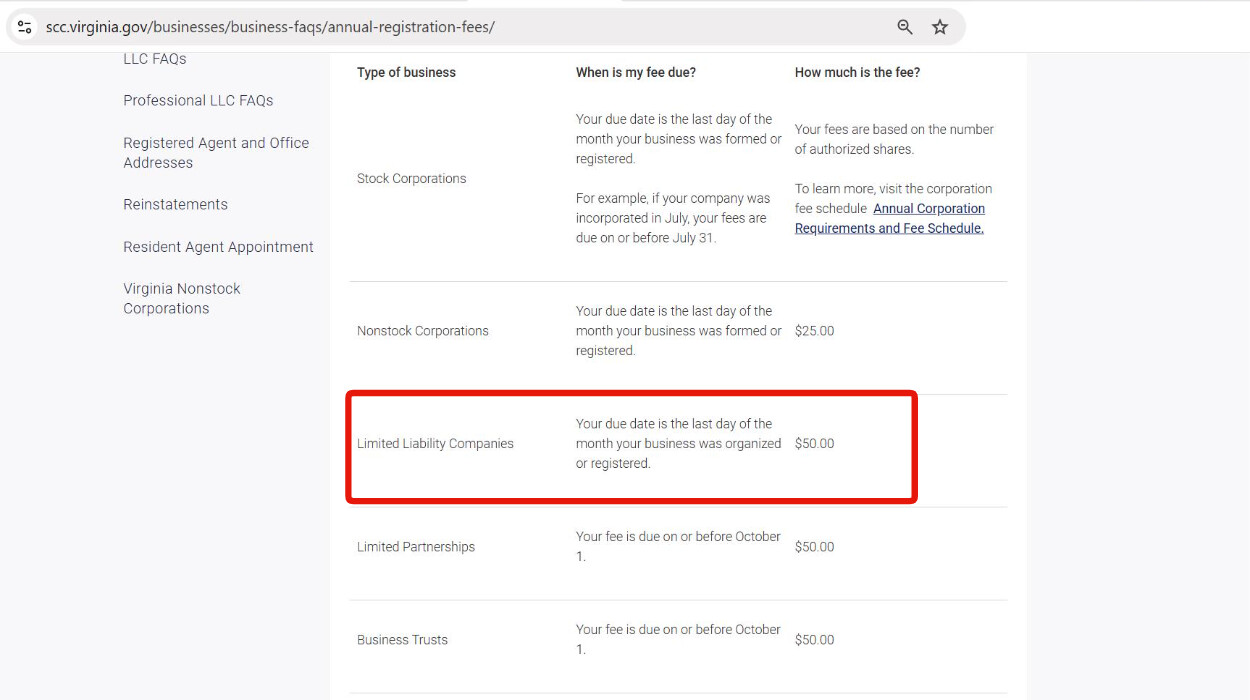
Task: Click the Nonstock Corporations $25.00 fee
Action: [x=814, y=331]
